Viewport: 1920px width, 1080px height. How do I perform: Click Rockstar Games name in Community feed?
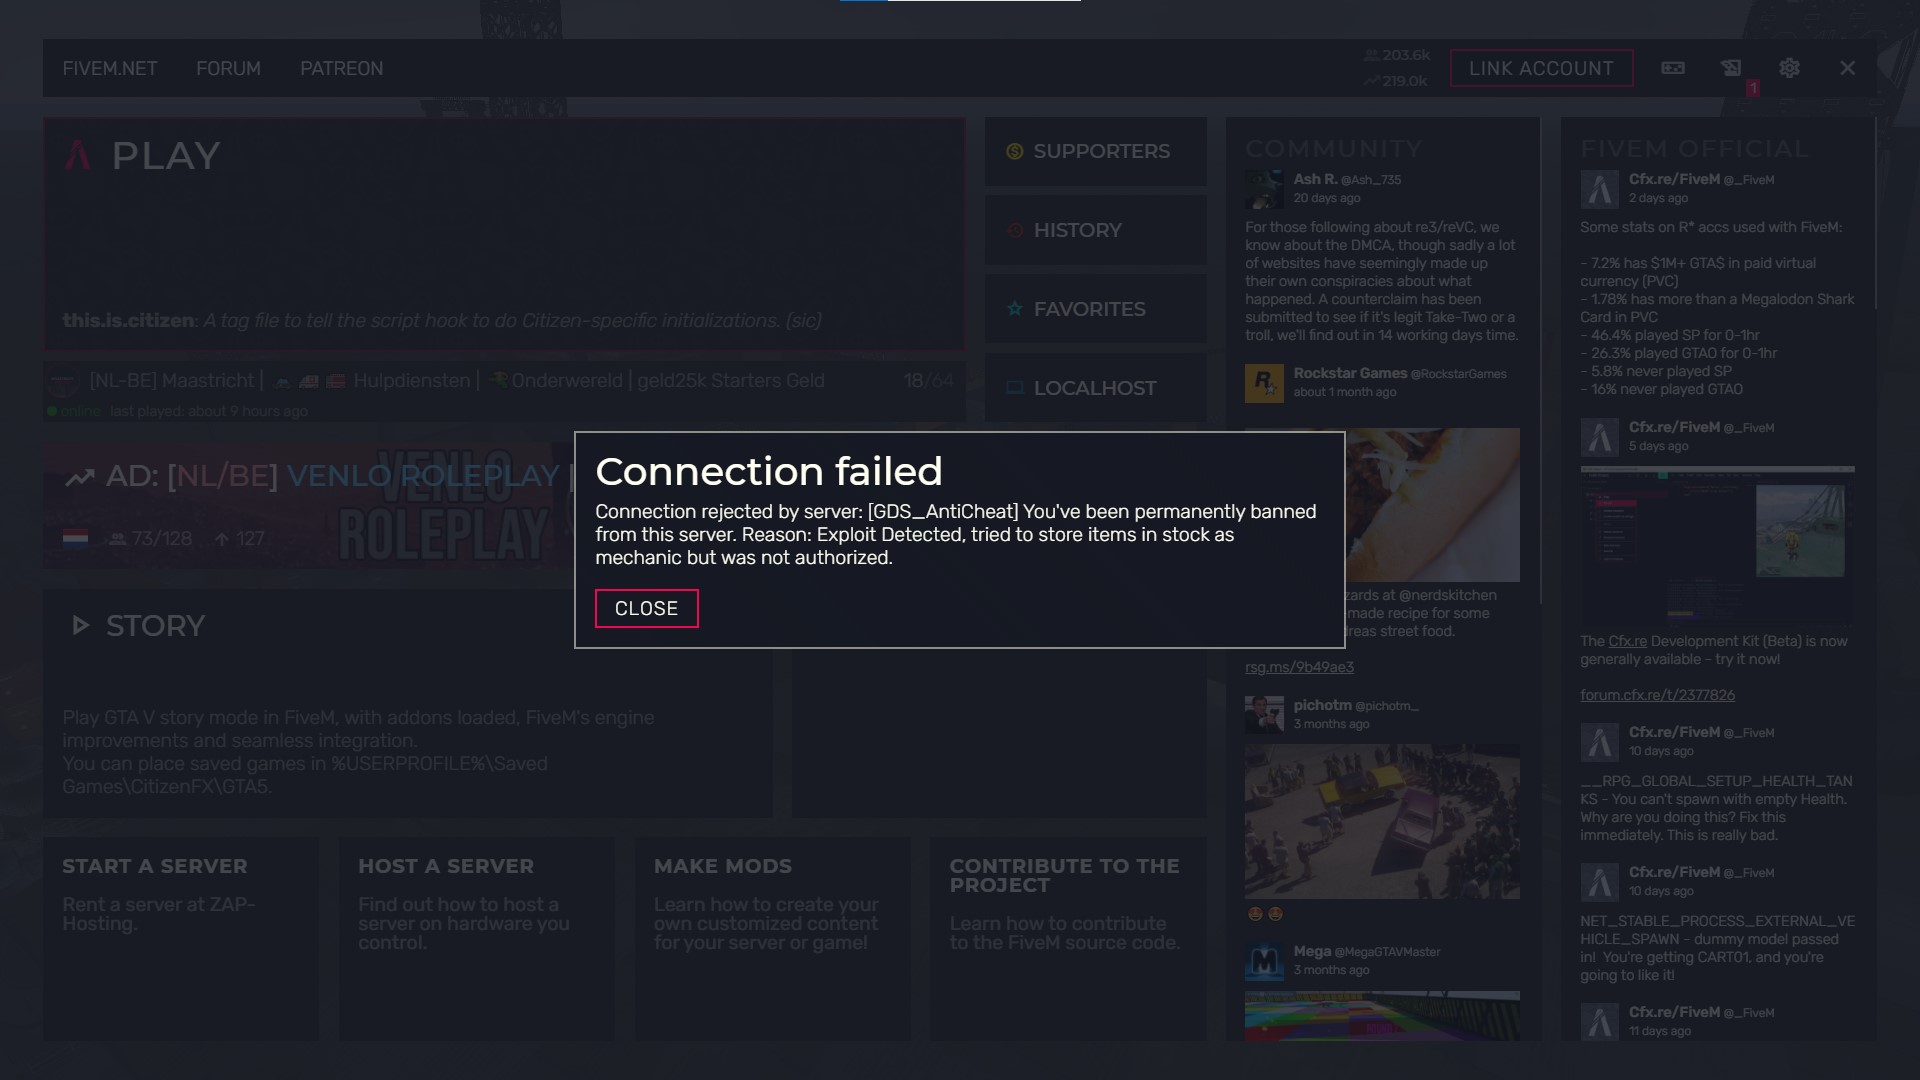(x=1350, y=373)
